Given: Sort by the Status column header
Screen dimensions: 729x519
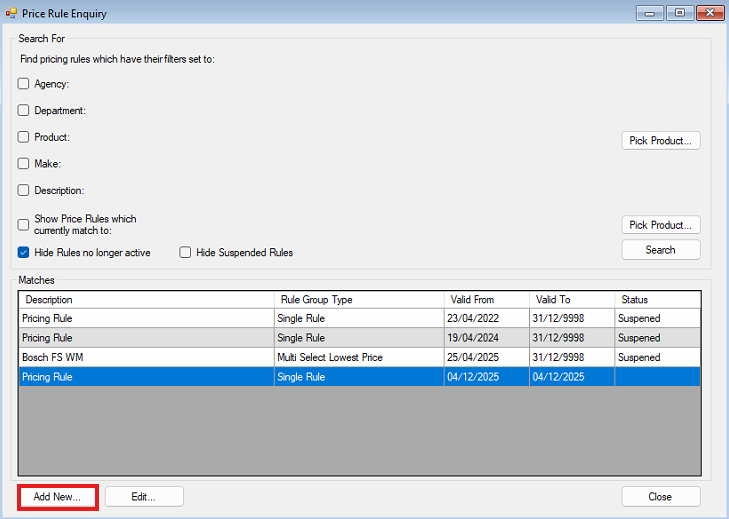Looking at the screenshot, I should (x=657, y=299).
